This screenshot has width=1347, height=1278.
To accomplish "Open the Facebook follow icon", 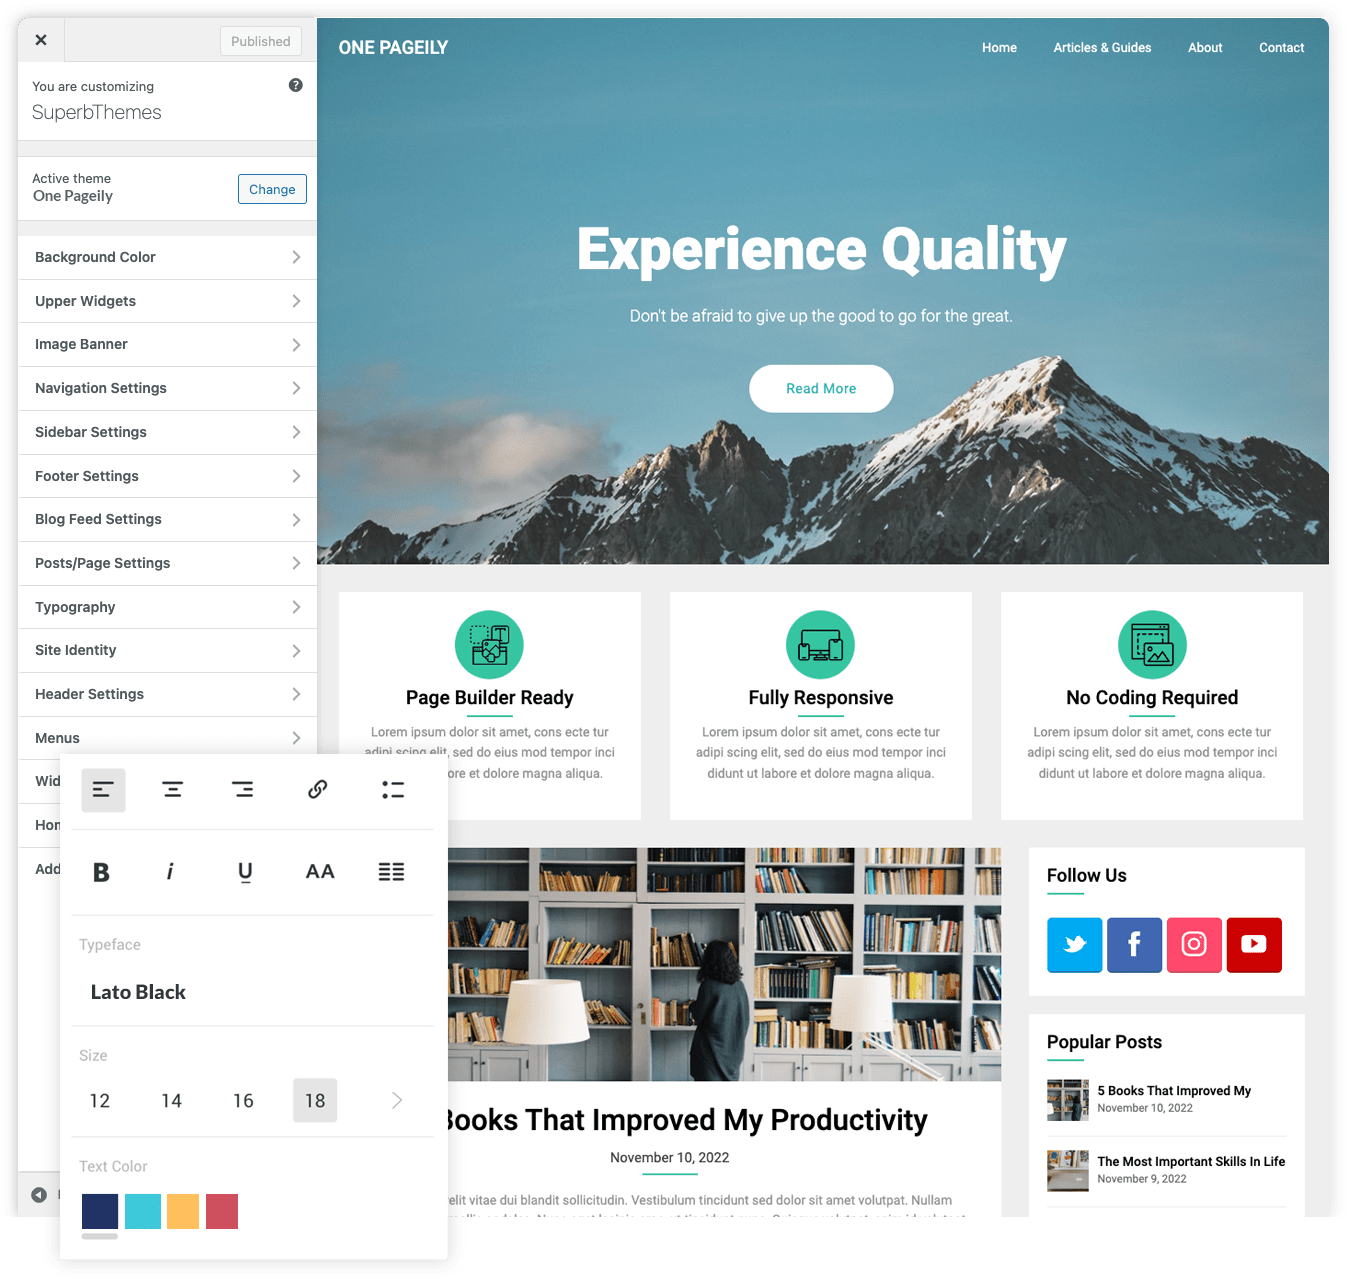I will pos(1134,945).
